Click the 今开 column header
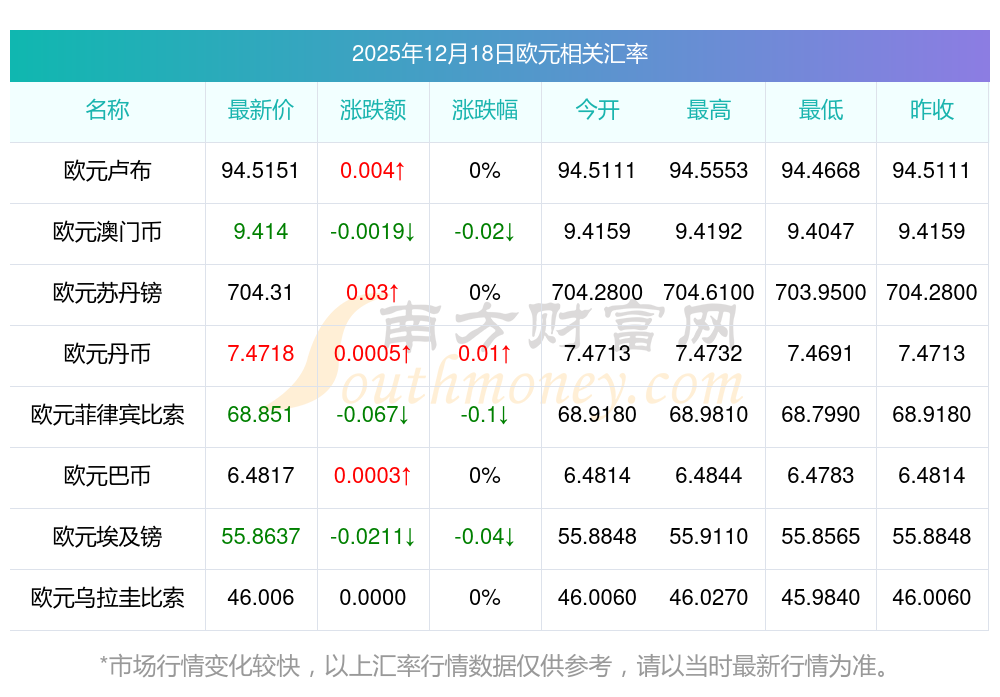1000x697 pixels. [597, 110]
